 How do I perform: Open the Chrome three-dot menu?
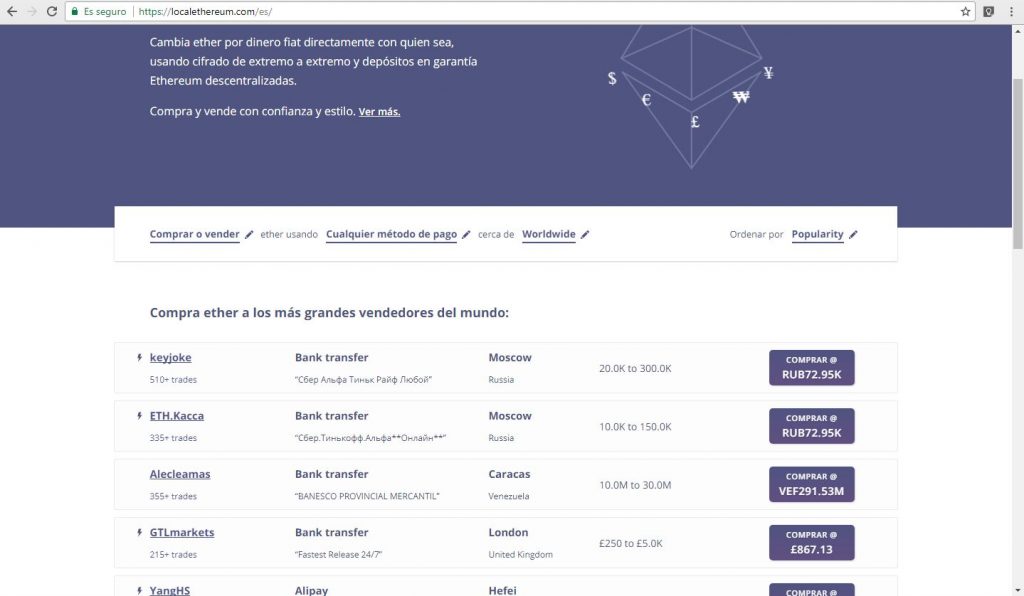[x=1011, y=12]
